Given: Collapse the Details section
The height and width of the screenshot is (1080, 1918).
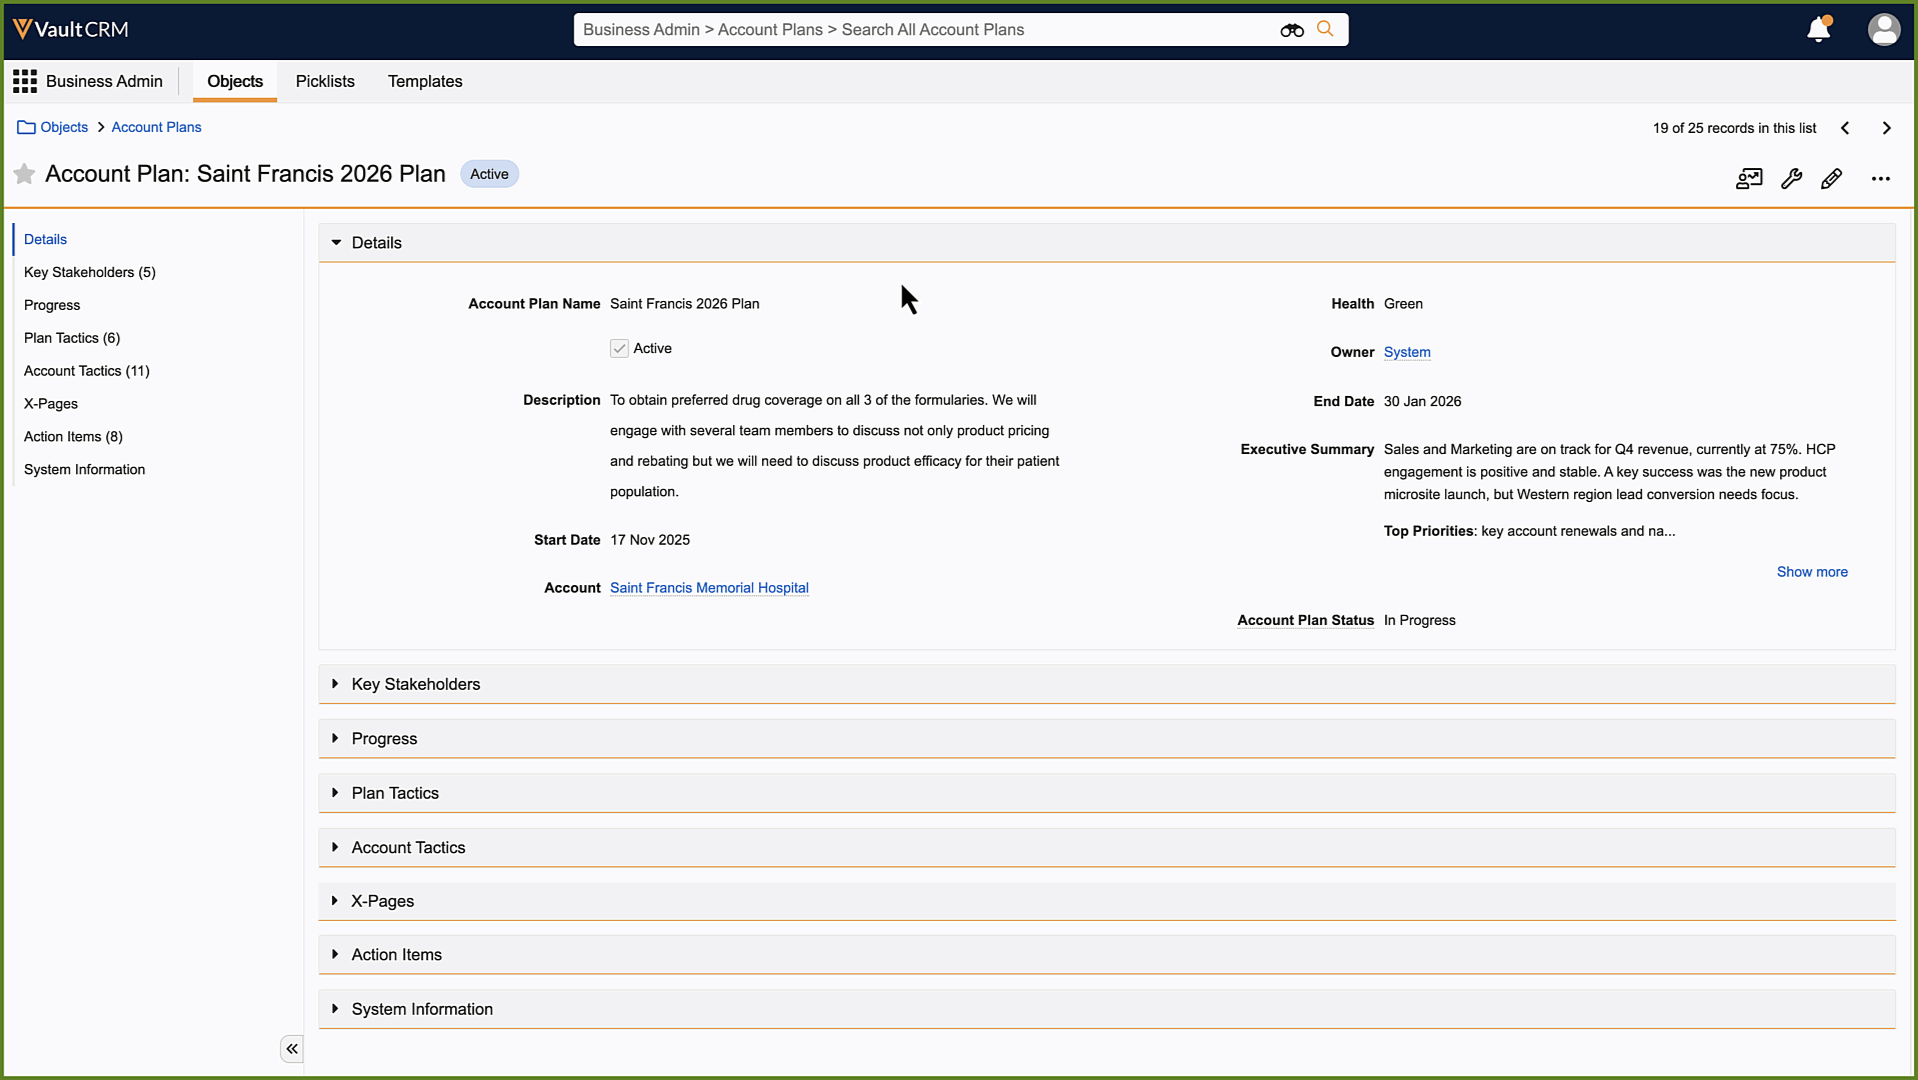Looking at the screenshot, I should coord(337,243).
